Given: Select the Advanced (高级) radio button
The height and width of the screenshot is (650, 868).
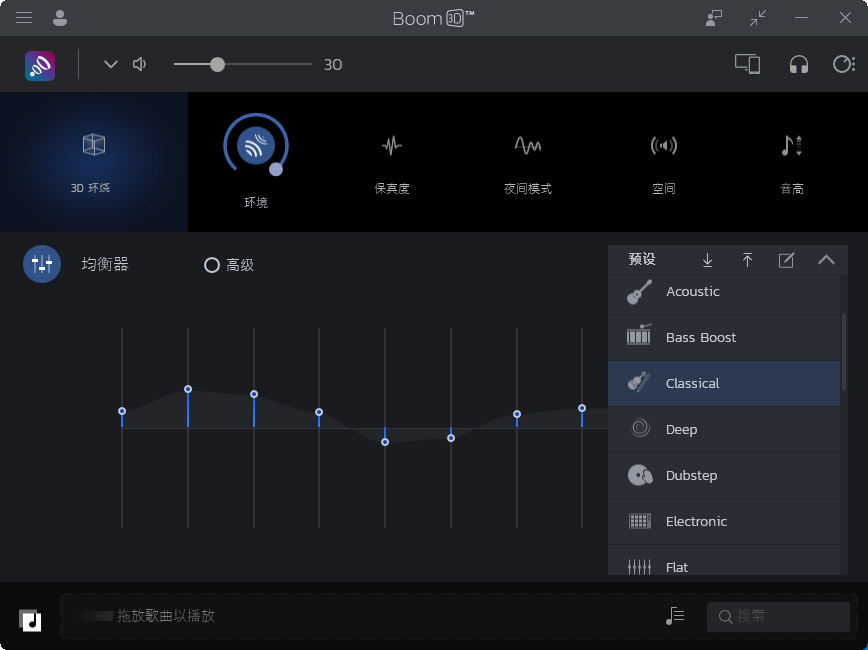Looking at the screenshot, I should (x=211, y=265).
